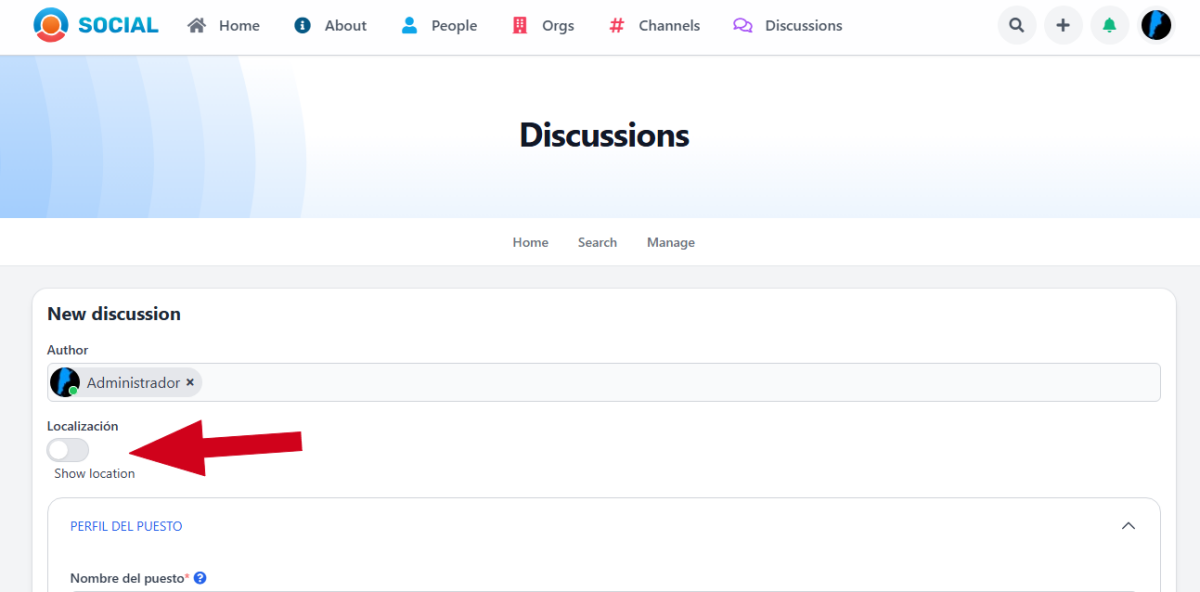Remove Administrador from Author field
This screenshot has height=592, width=1200.
coord(190,382)
